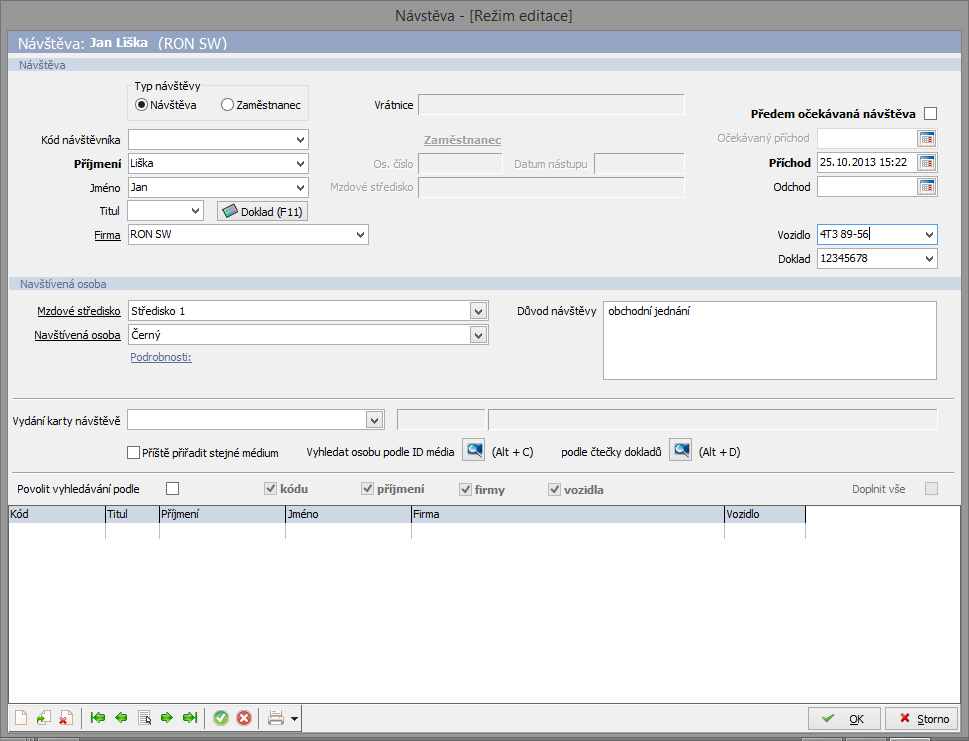The image size is (969, 741).
Task: Search person by media ID magnifier icon
Action: click(x=474, y=450)
